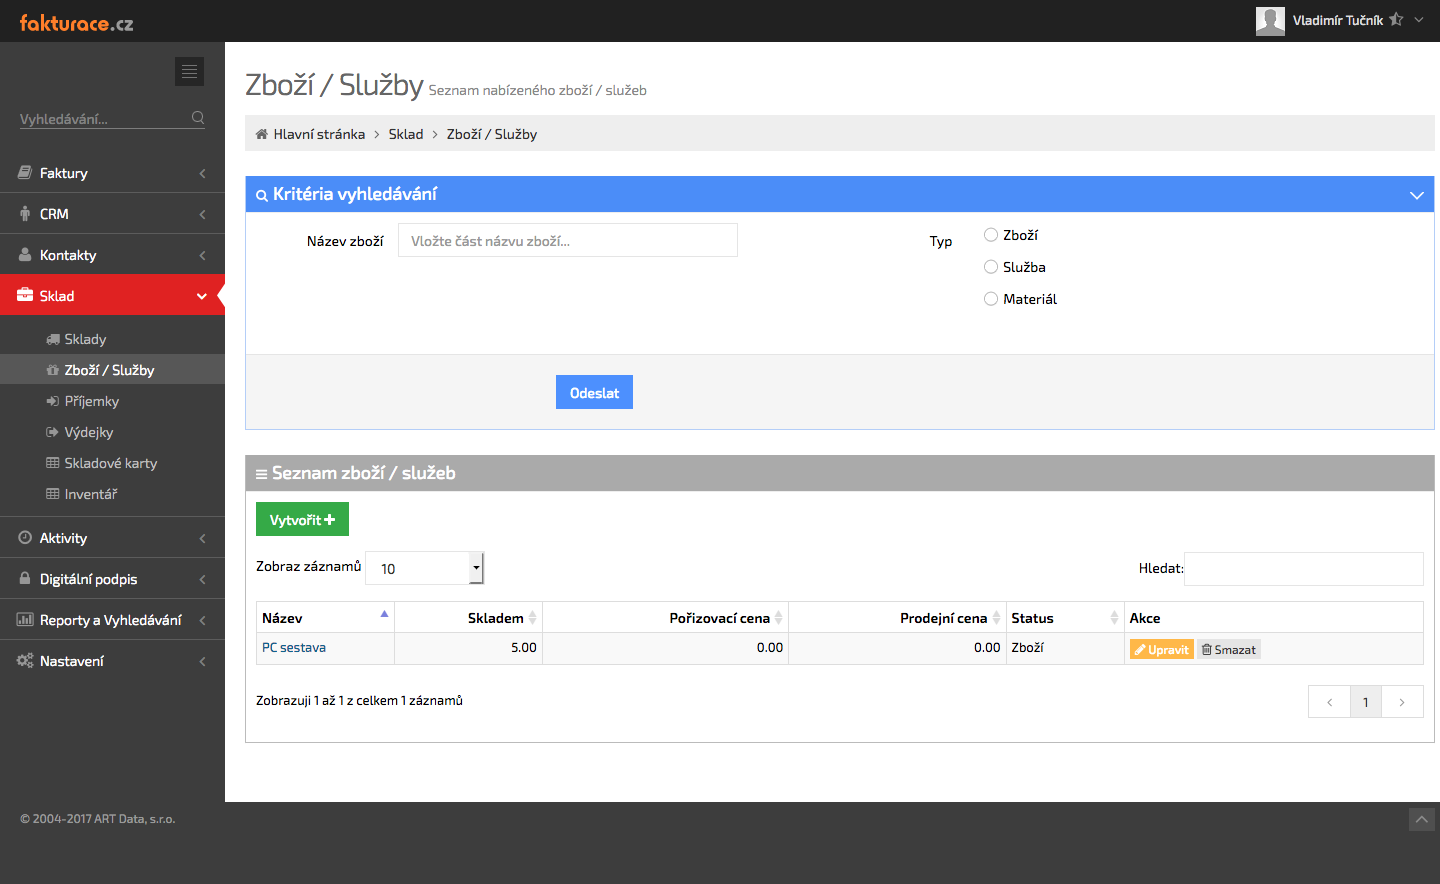Toggle the sidebar hamburger menu icon
Image resolution: width=1440 pixels, height=884 pixels.
tap(189, 71)
